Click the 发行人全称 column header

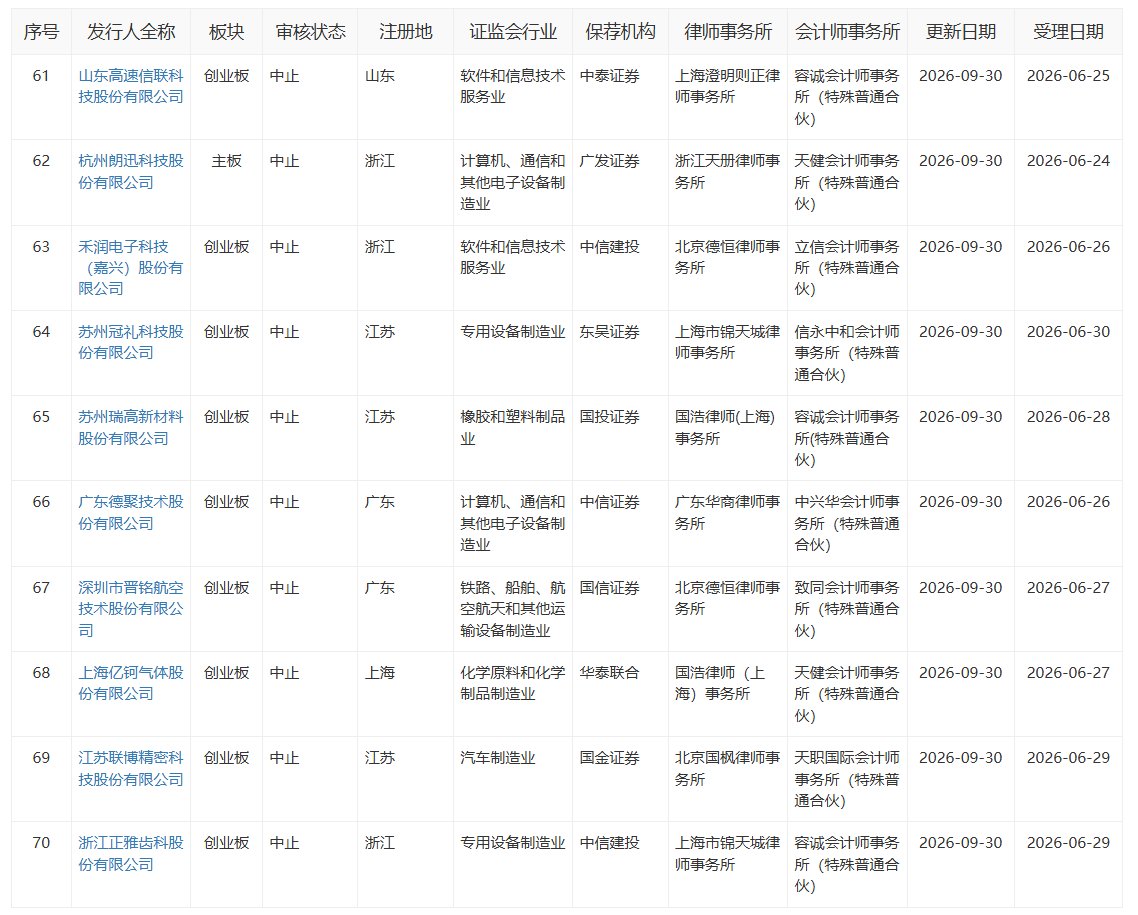click(x=131, y=32)
